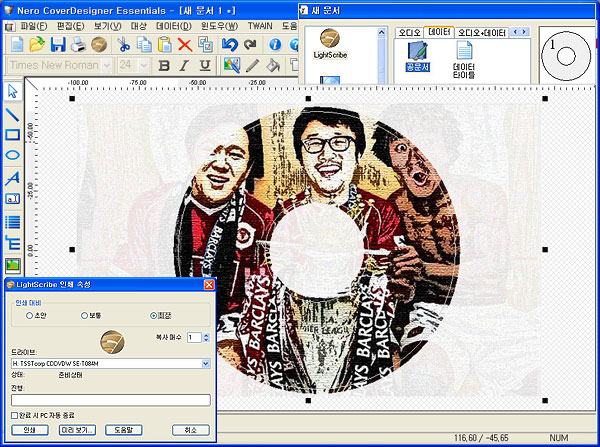Open the drive selection dropdown
The height and width of the screenshot is (447, 600).
coord(206,363)
